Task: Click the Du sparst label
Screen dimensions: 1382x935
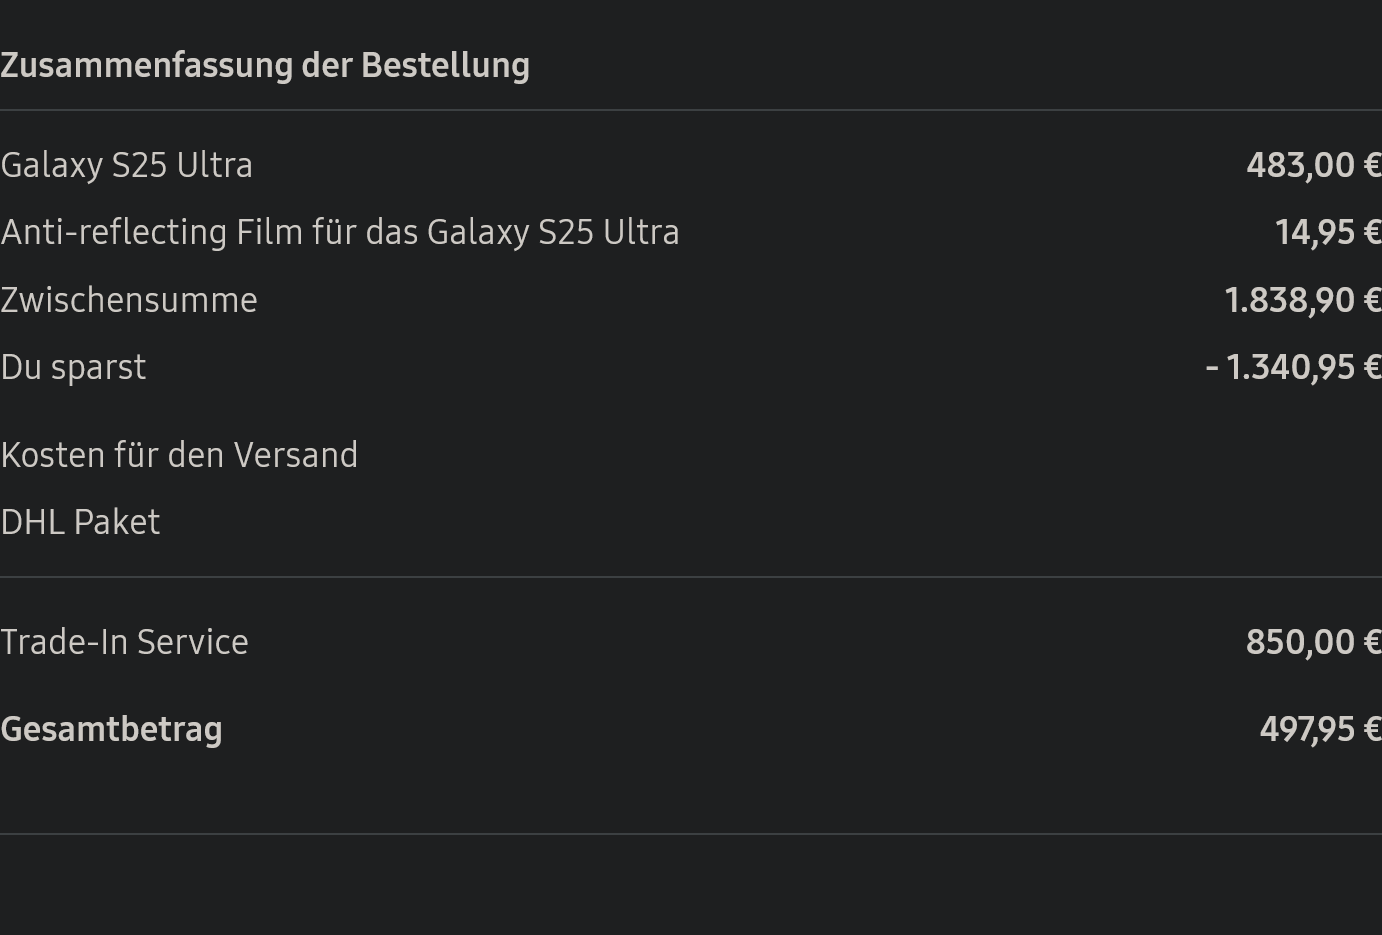Action: pos(73,367)
